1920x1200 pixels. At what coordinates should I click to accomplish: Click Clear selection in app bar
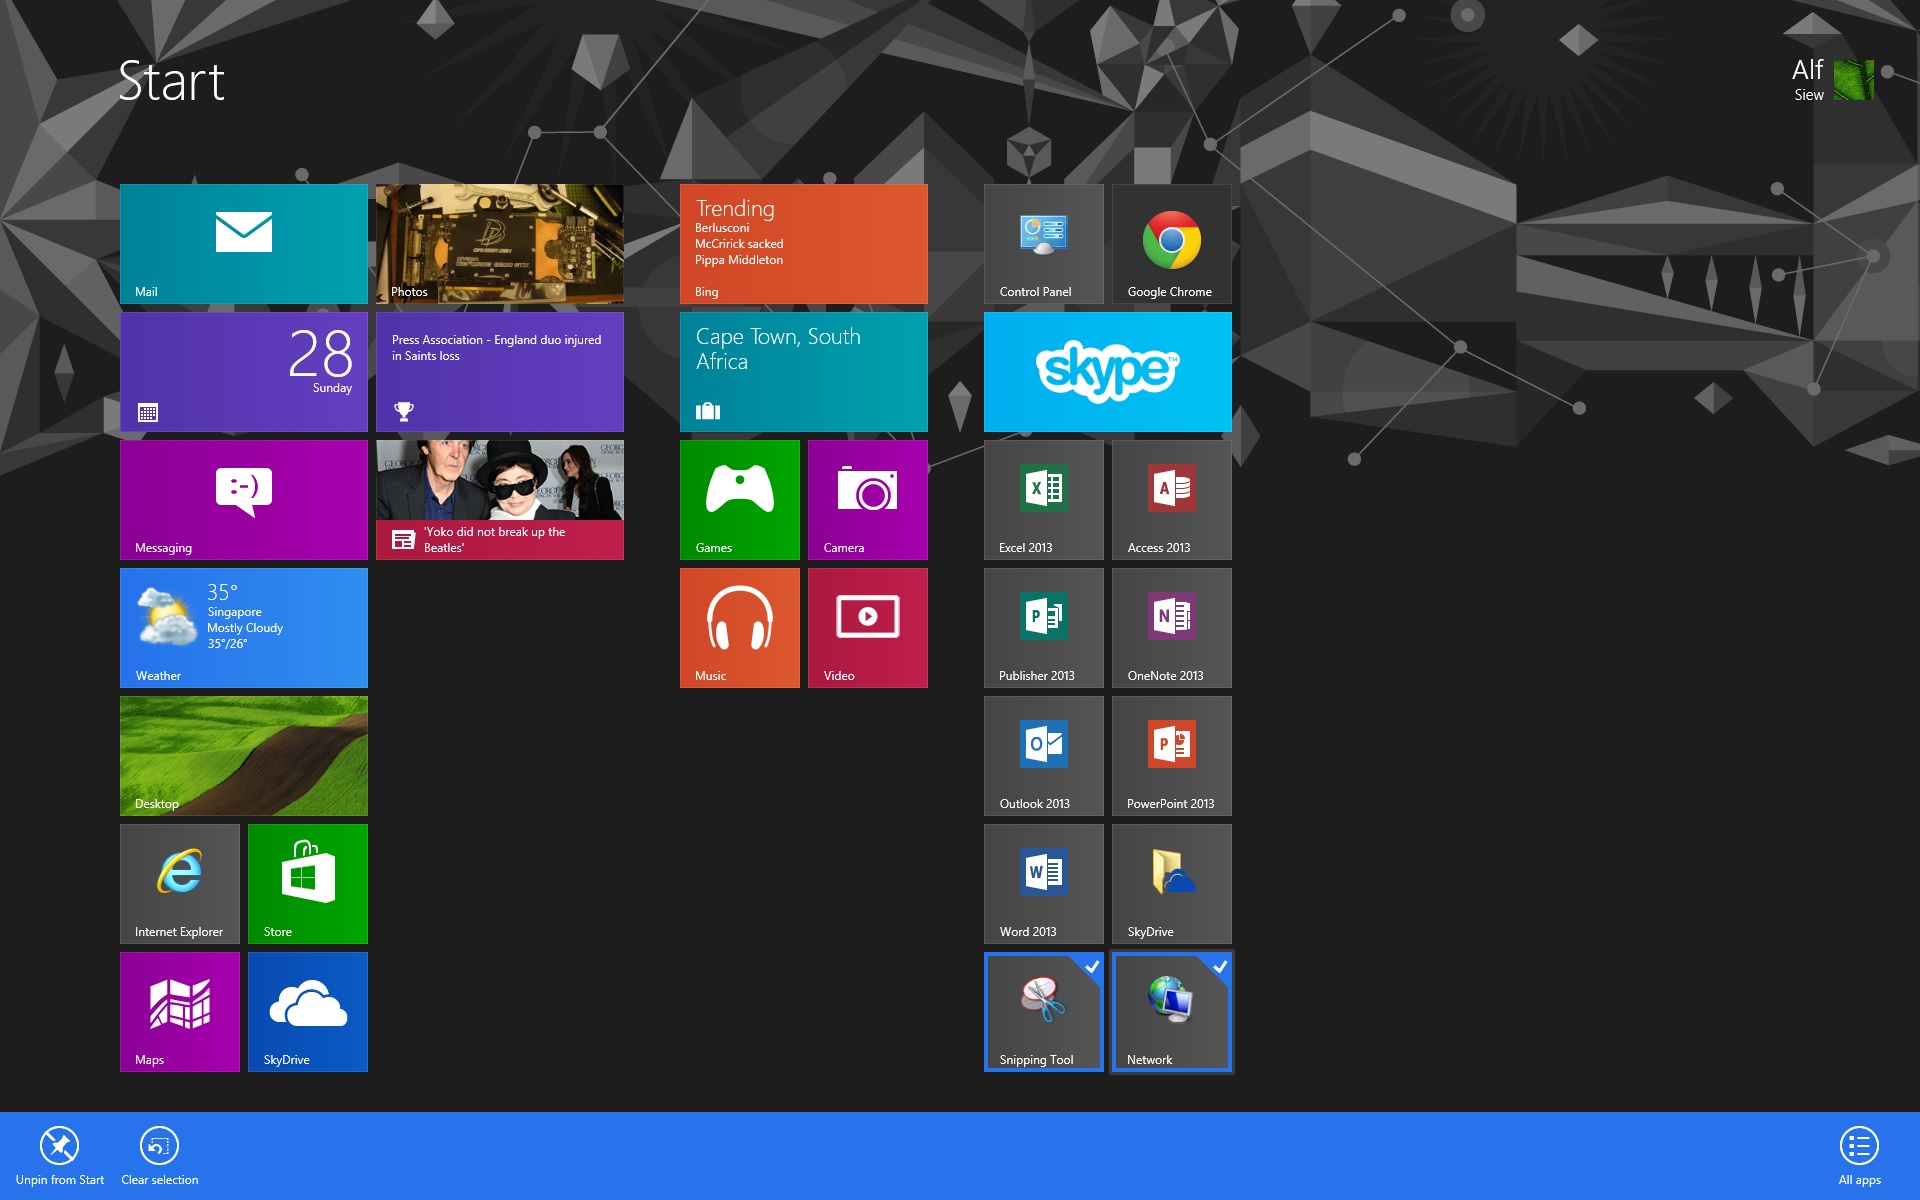coord(160,1156)
